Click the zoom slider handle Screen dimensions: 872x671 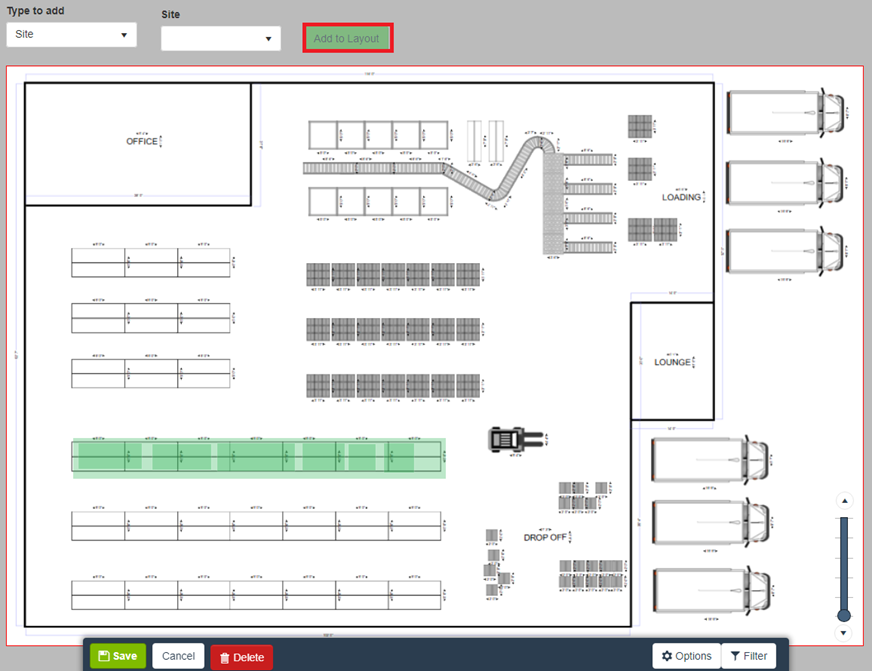844,614
